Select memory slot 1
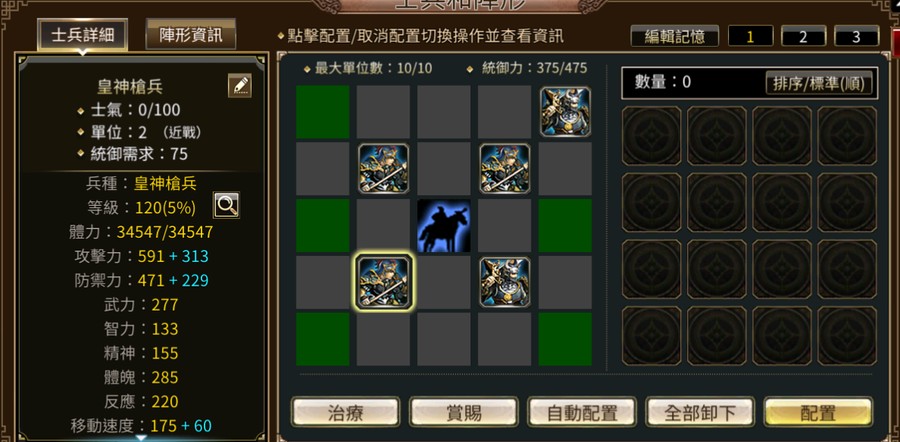Image resolution: width=900 pixels, height=442 pixels. tap(750, 37)
